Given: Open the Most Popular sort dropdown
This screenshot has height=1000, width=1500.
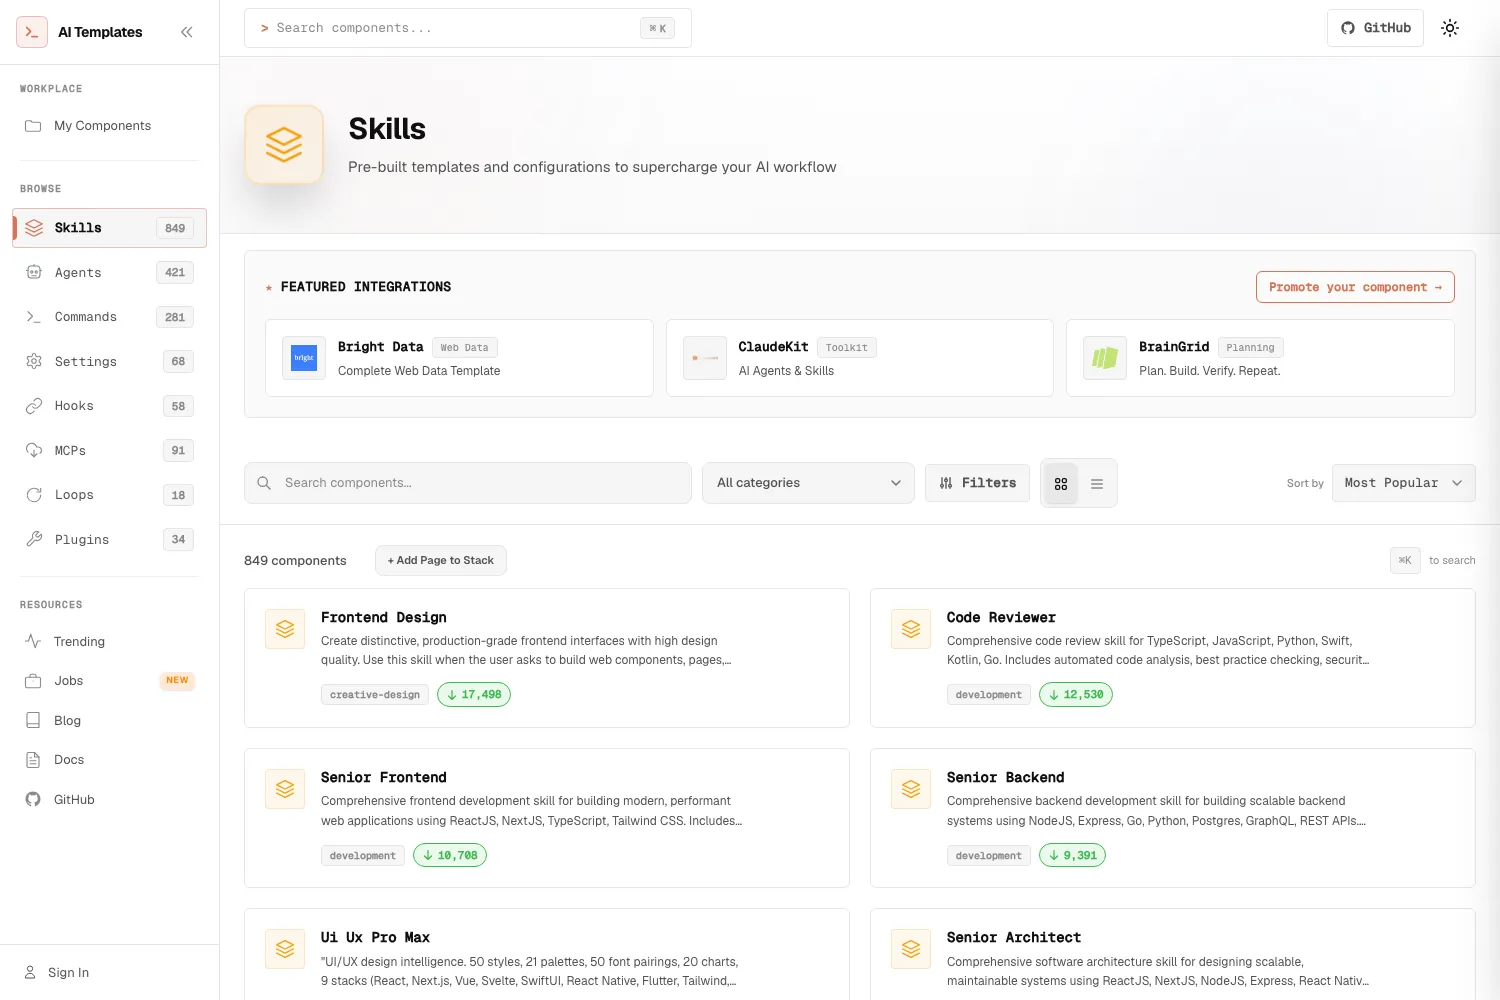Looking at the screenshot, I should (1404, 483).
